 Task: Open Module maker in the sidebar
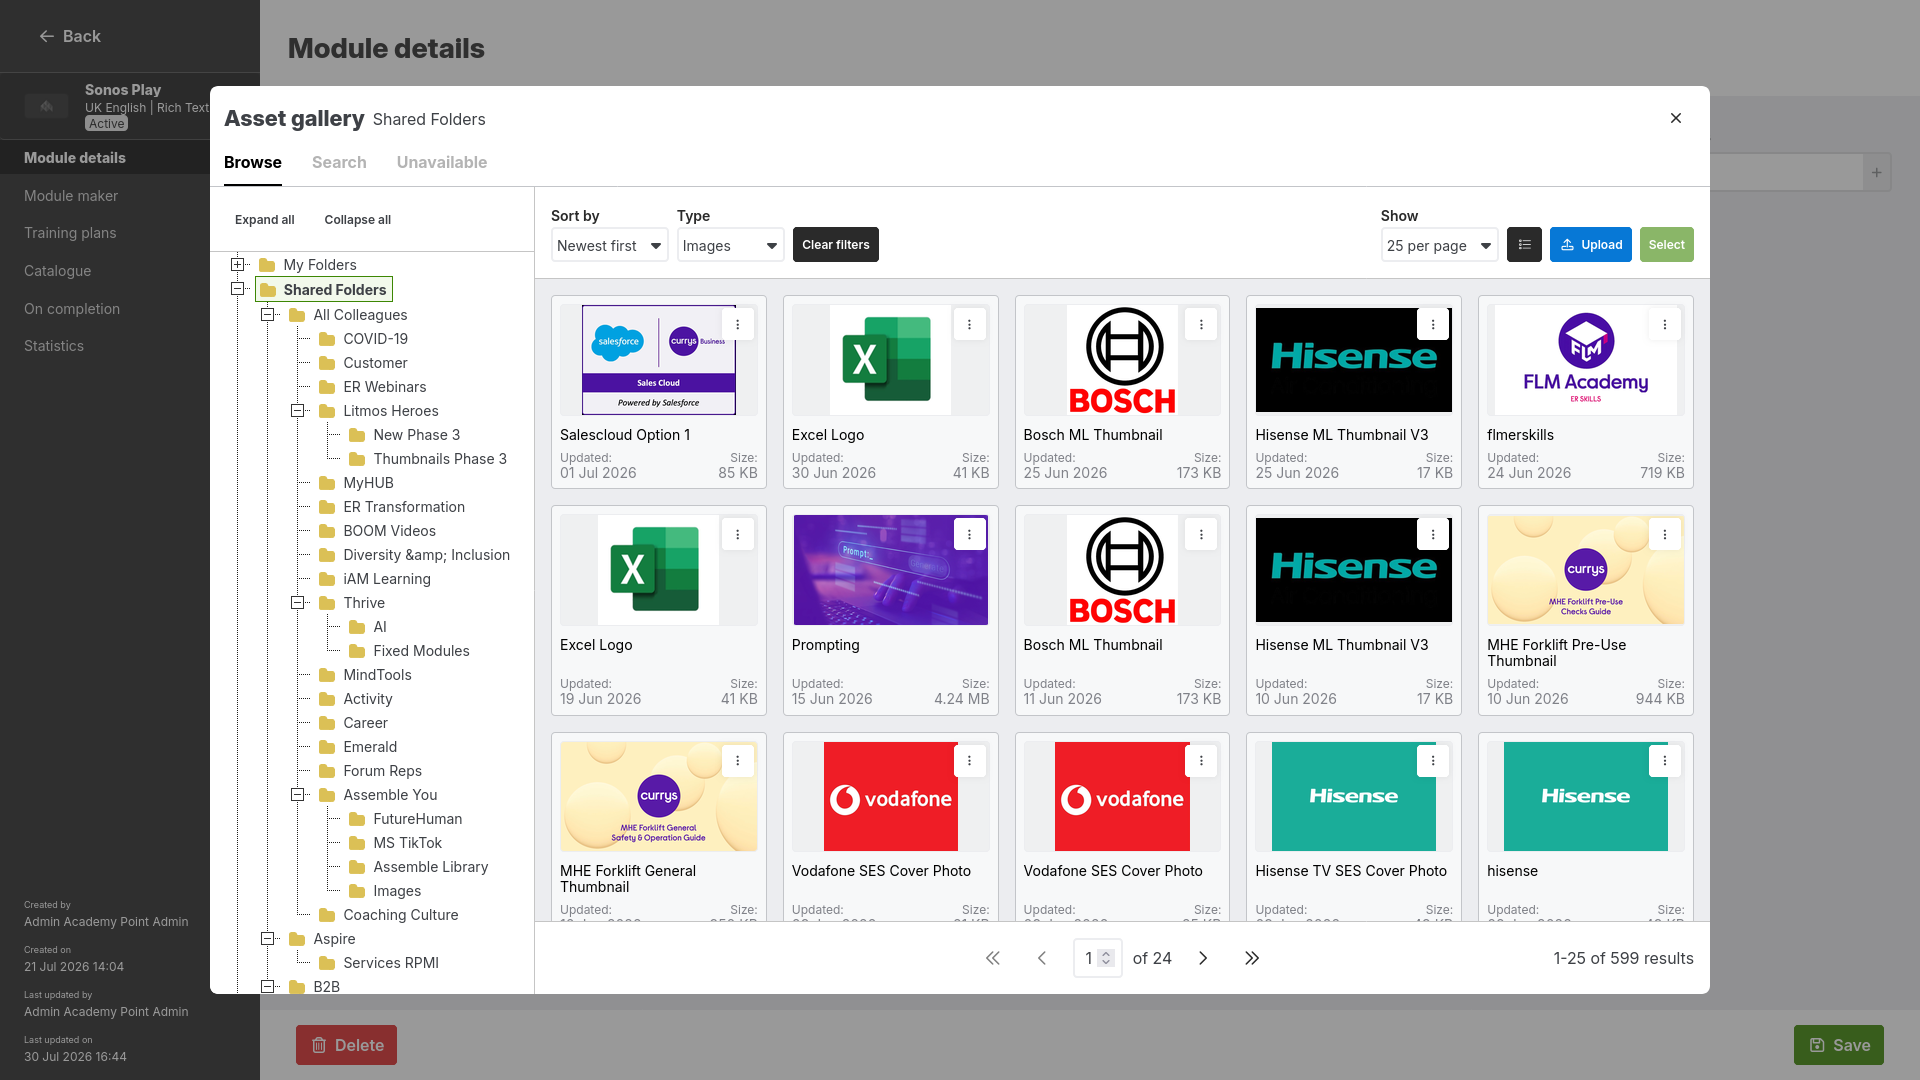(71, 196)
